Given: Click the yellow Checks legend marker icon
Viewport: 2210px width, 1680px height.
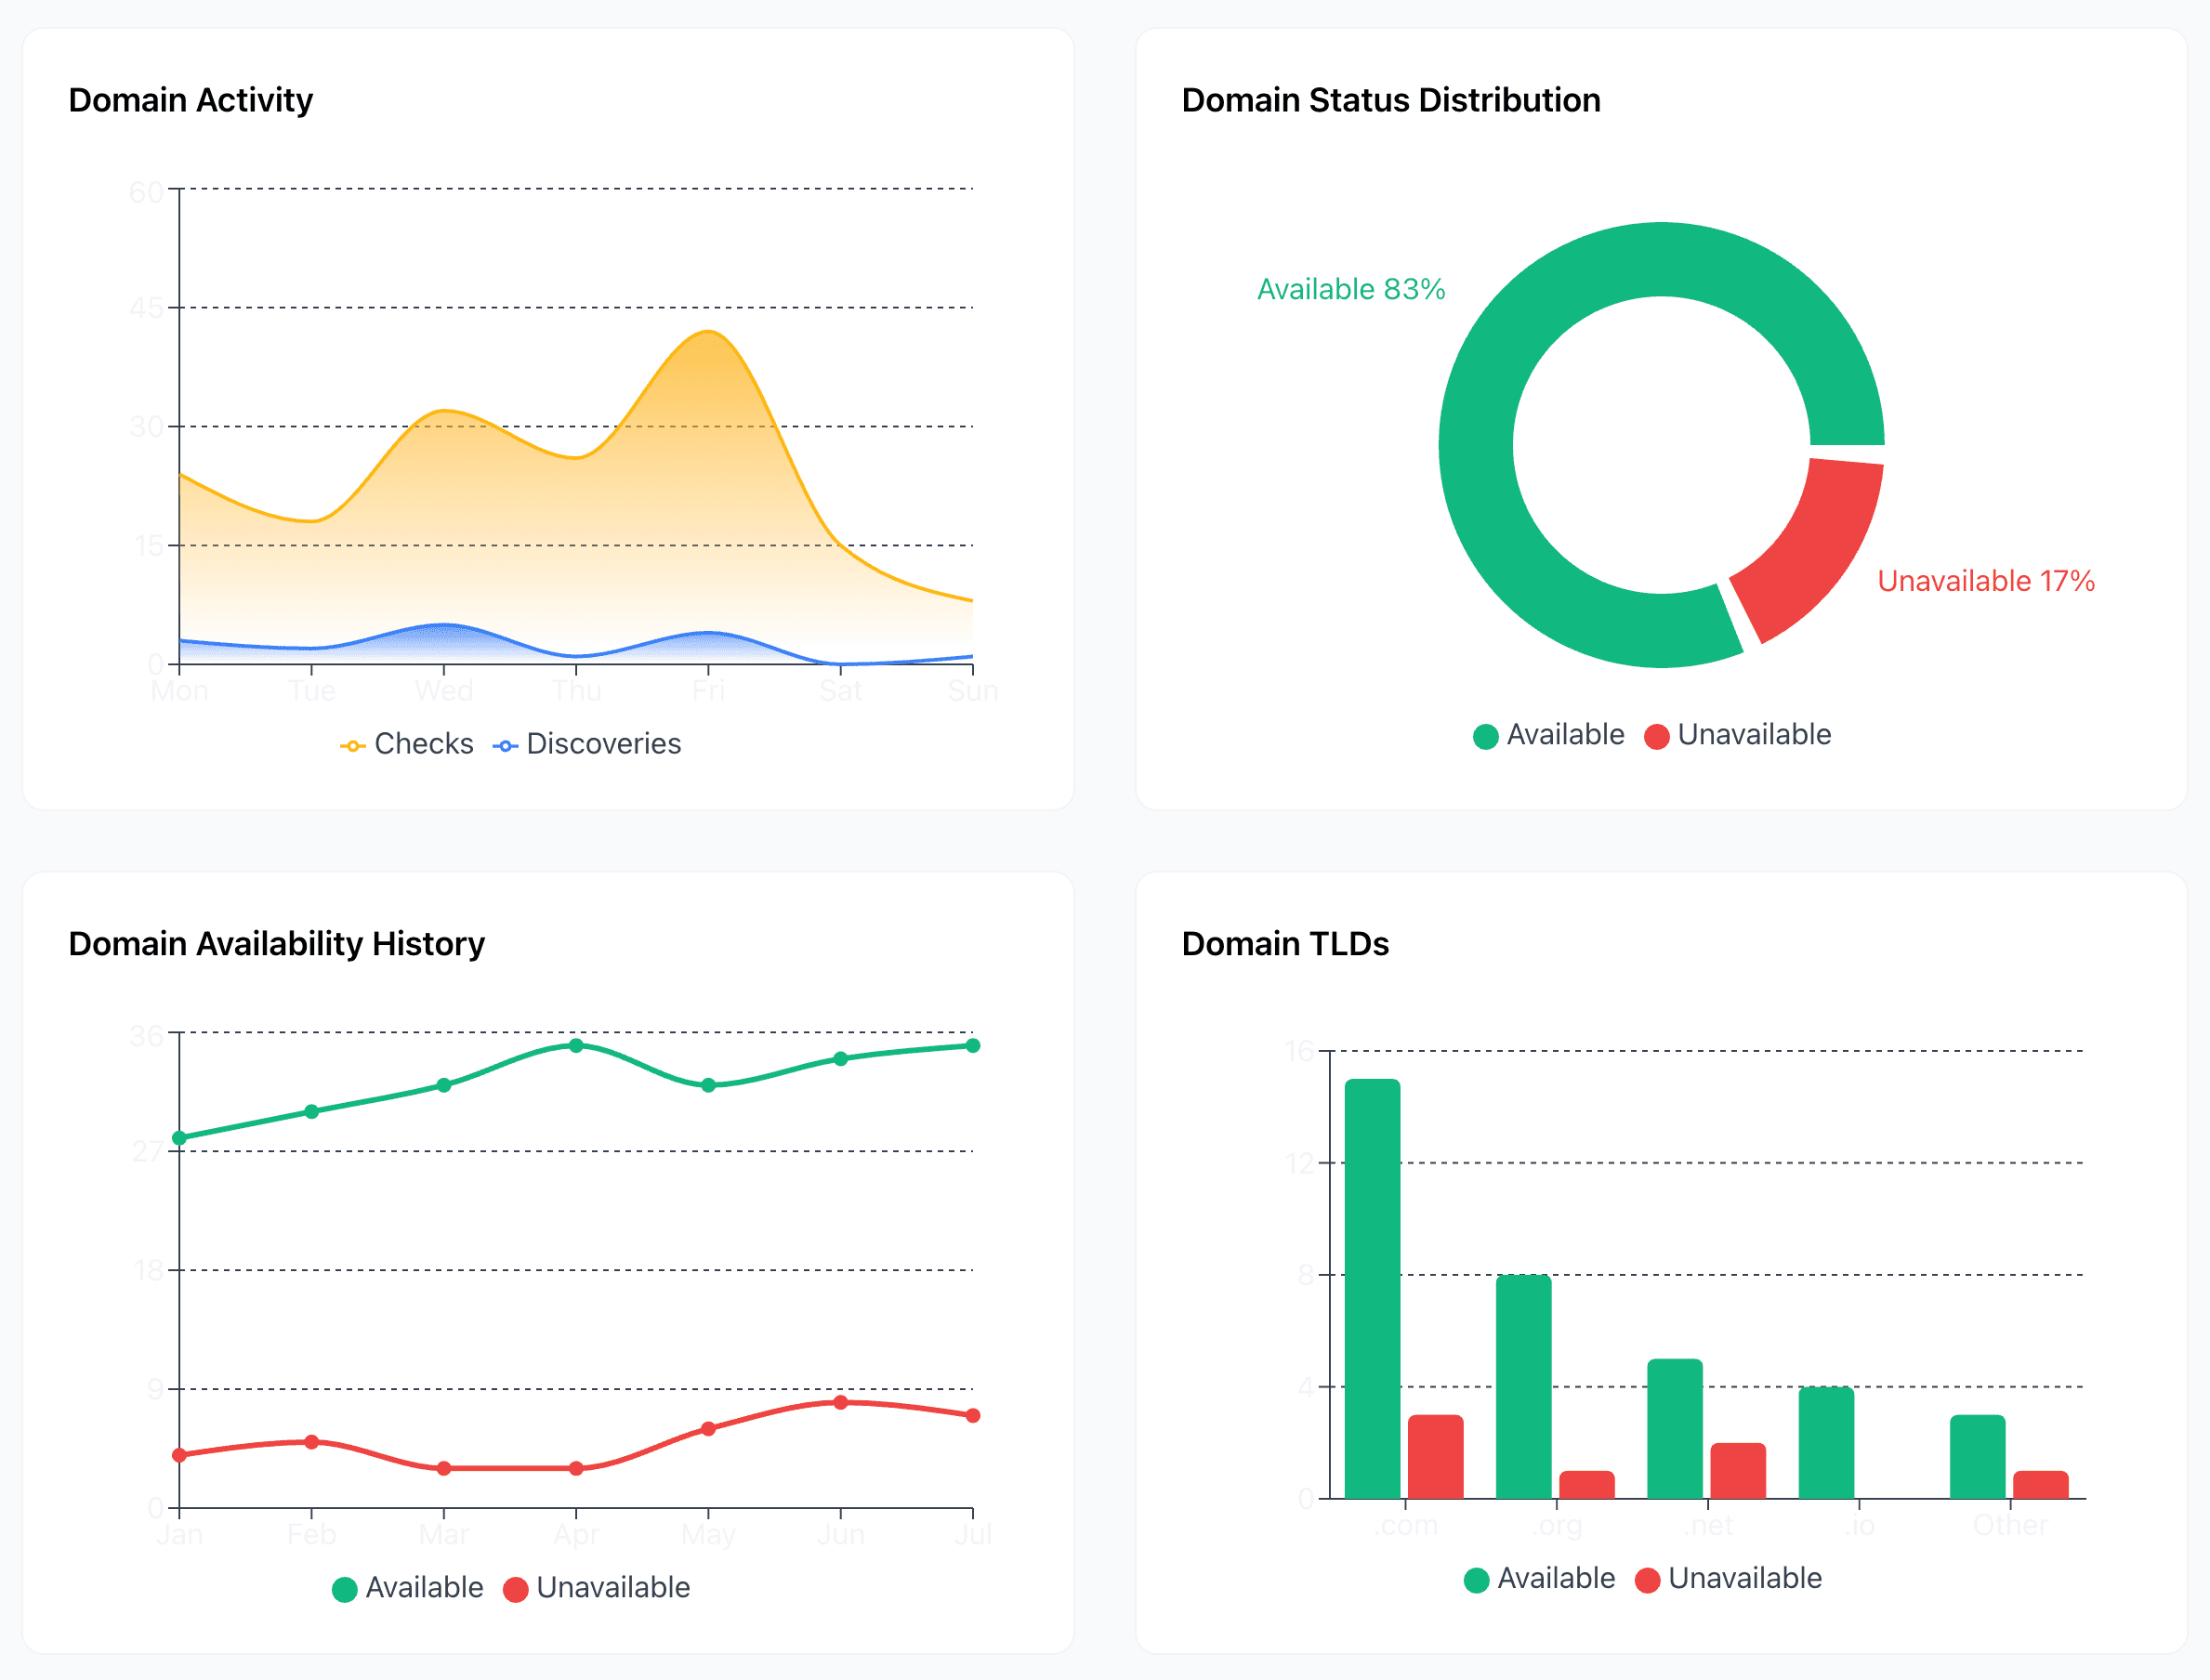Looking at the screenshot, I should [x=352, y=744].
